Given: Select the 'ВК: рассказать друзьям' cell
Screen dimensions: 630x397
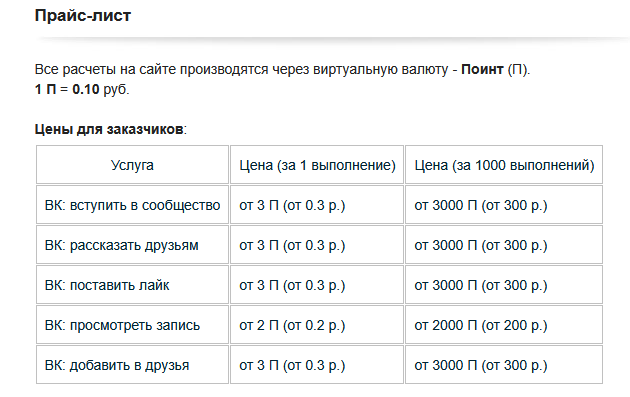Looking at the screenshot, I should 132,245.
